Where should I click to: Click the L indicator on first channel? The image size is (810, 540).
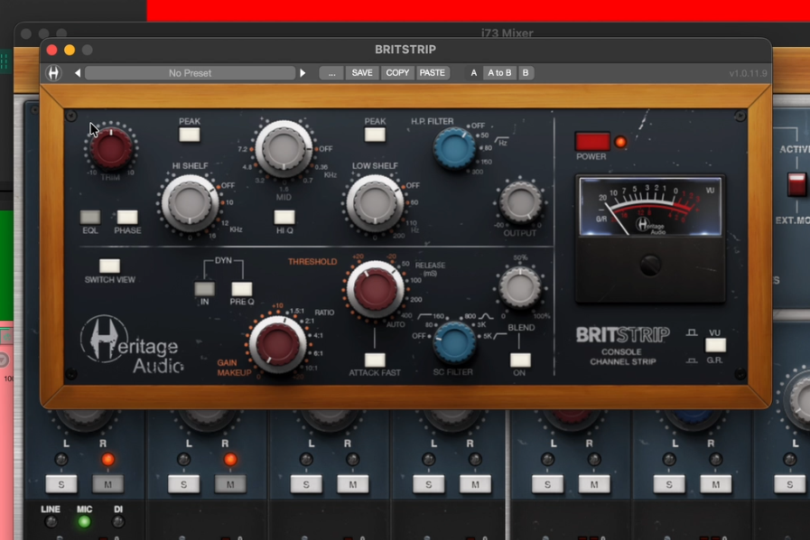pos(61,459)
